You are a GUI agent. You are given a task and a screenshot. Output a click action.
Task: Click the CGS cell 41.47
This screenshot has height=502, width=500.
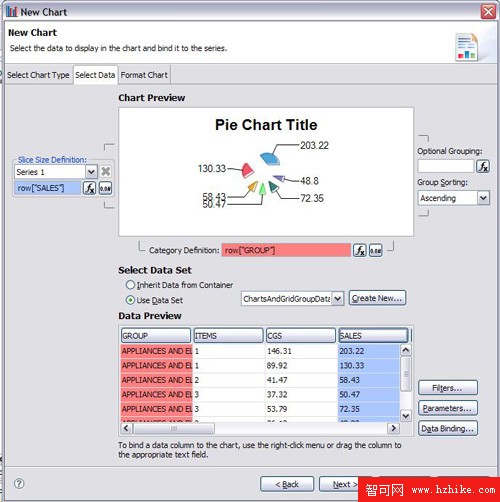pyautogui.click(x=301, y=380)
